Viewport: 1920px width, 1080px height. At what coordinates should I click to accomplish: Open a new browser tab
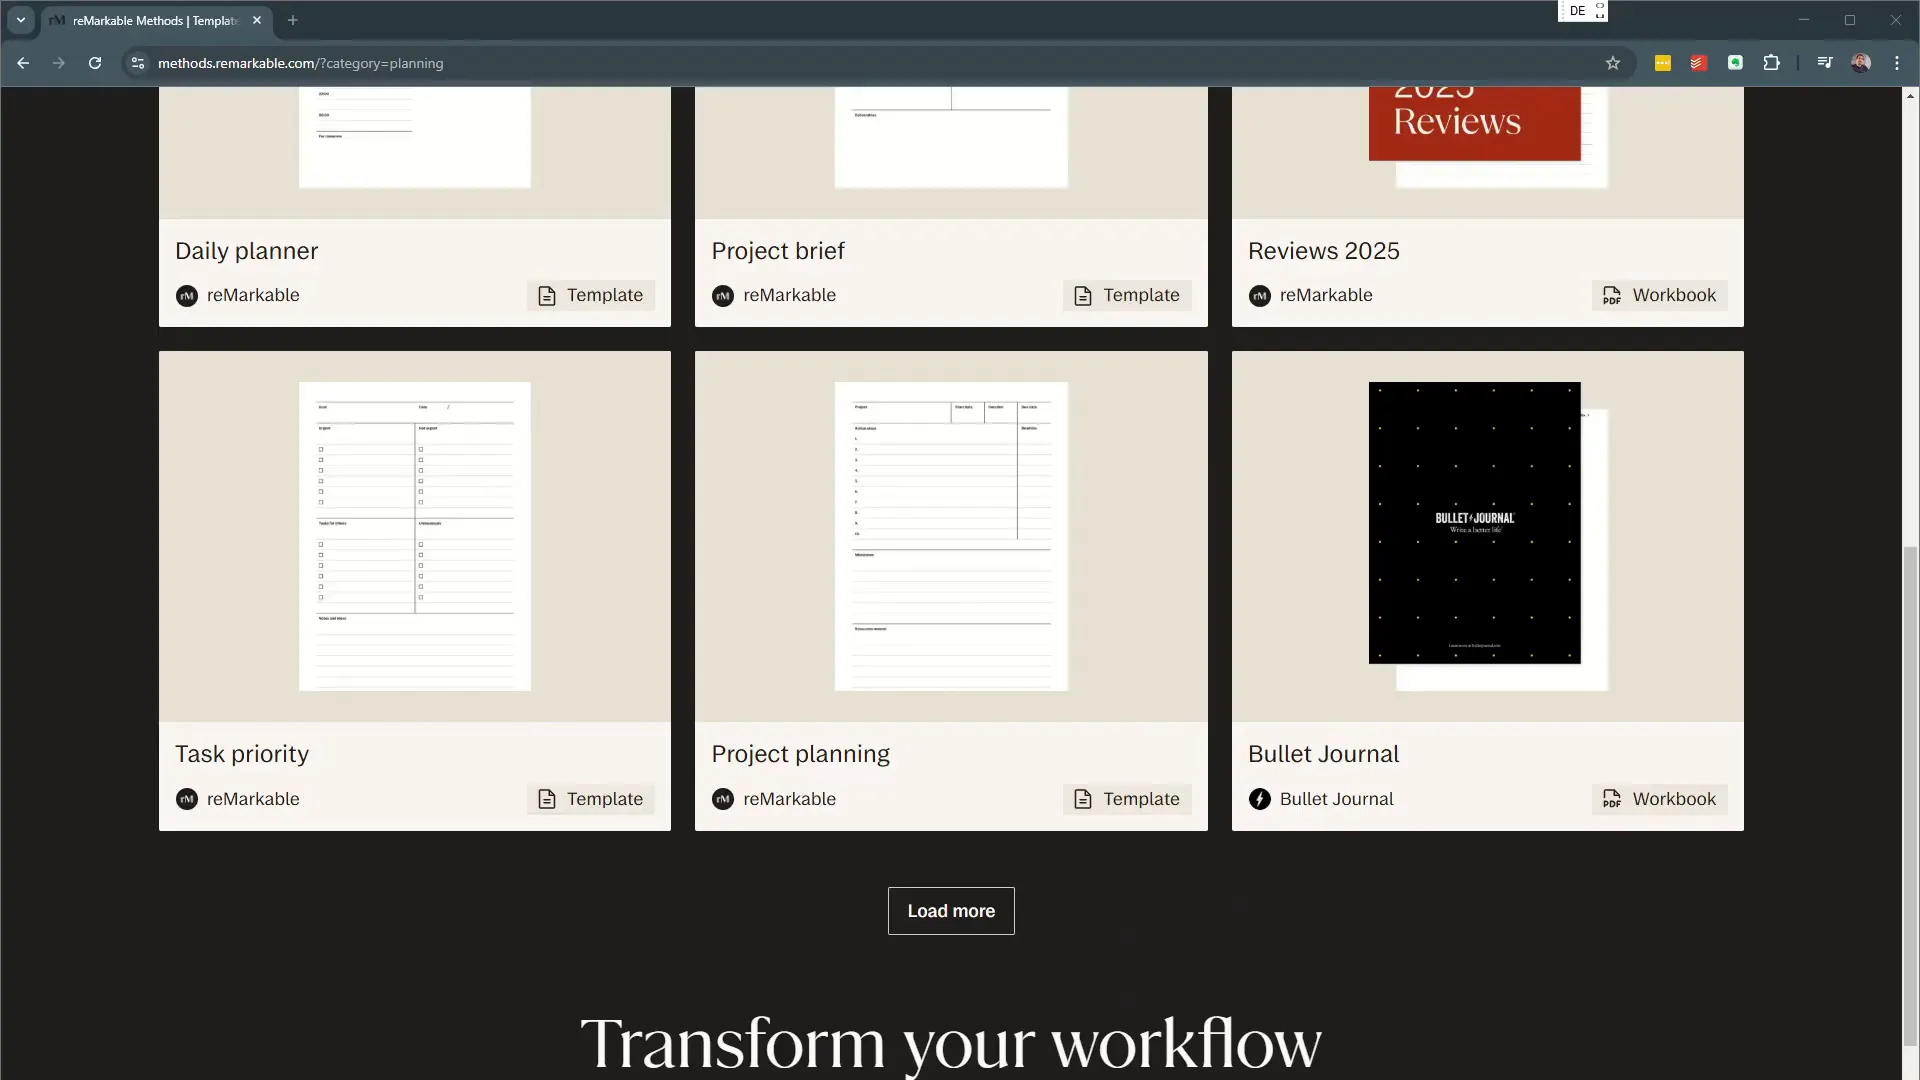[293, 20]
